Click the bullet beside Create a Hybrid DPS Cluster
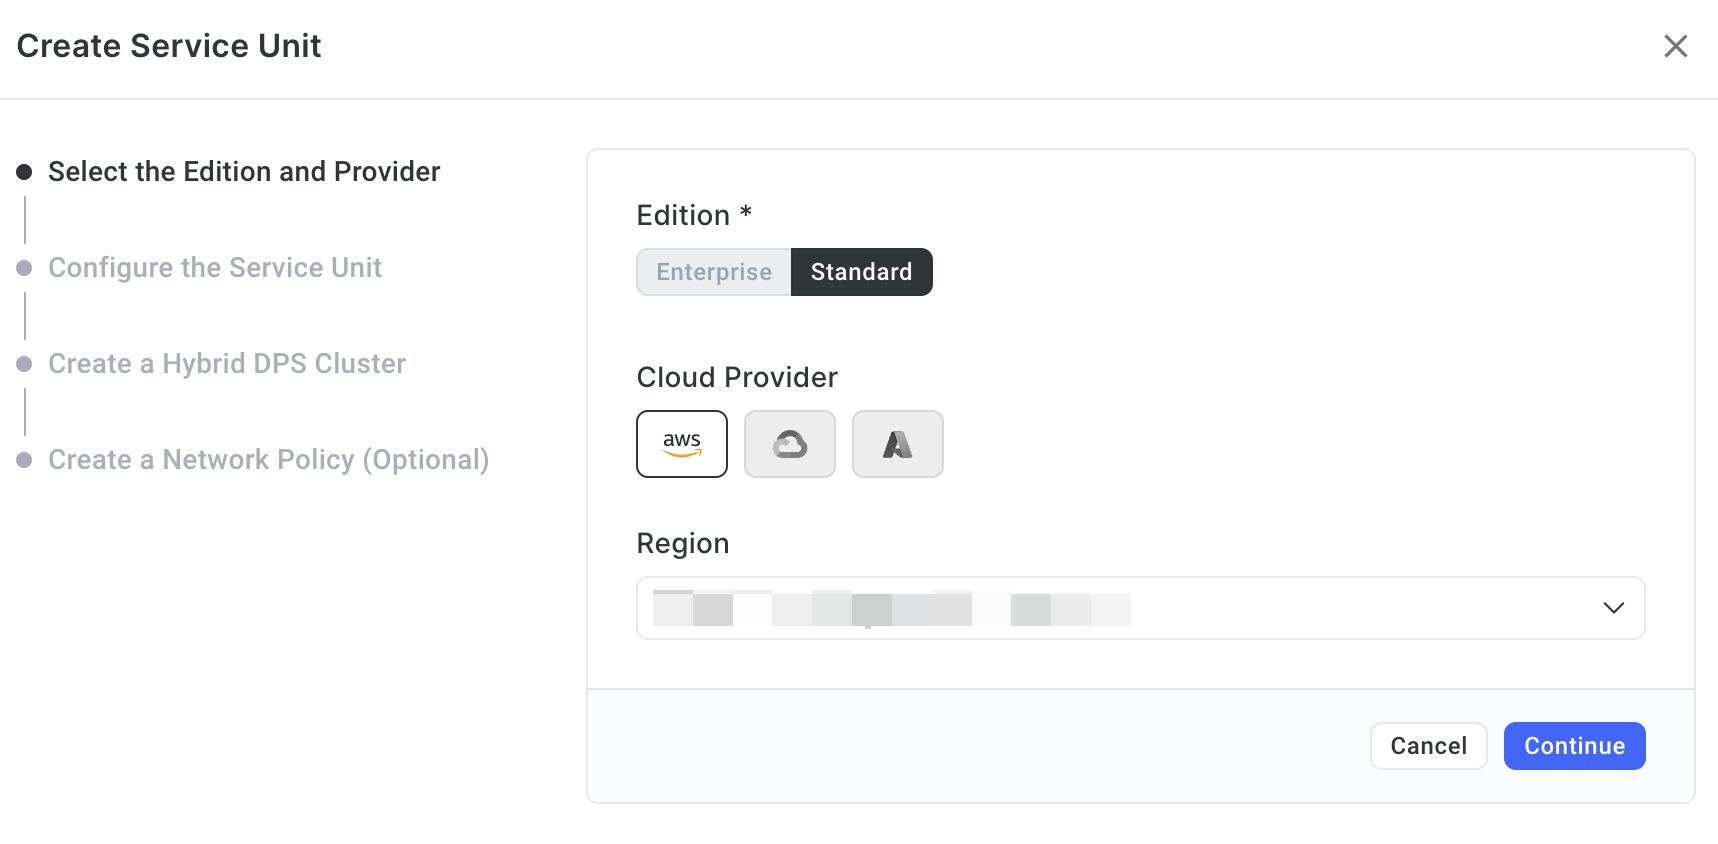 (25, 364)
